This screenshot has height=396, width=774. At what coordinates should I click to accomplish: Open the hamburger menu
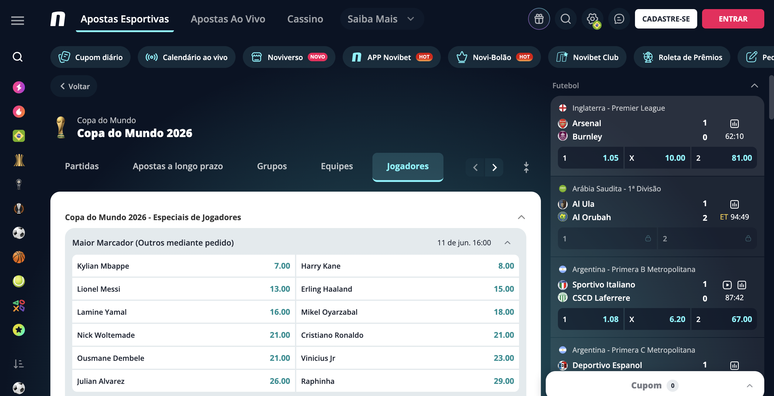17,20
